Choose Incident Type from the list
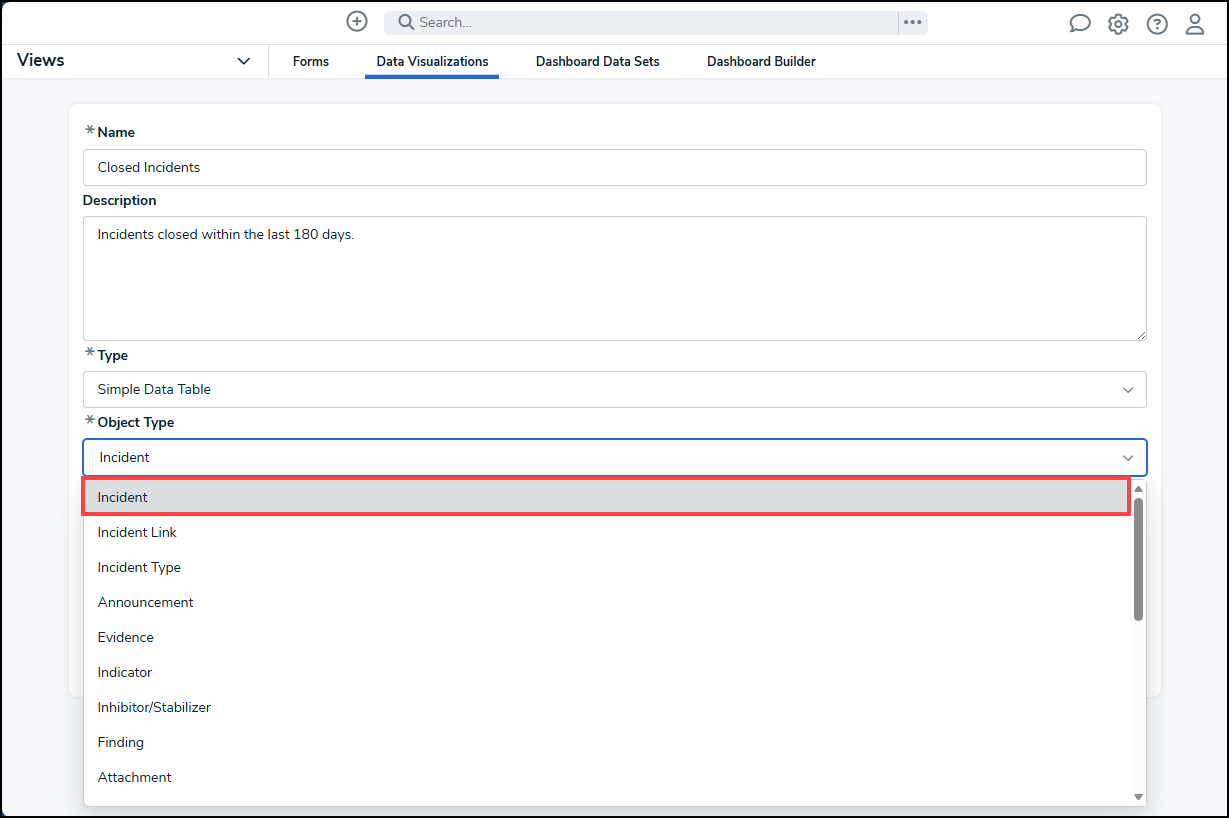This screenshot has height=818, width=1229. coord(607,567)
